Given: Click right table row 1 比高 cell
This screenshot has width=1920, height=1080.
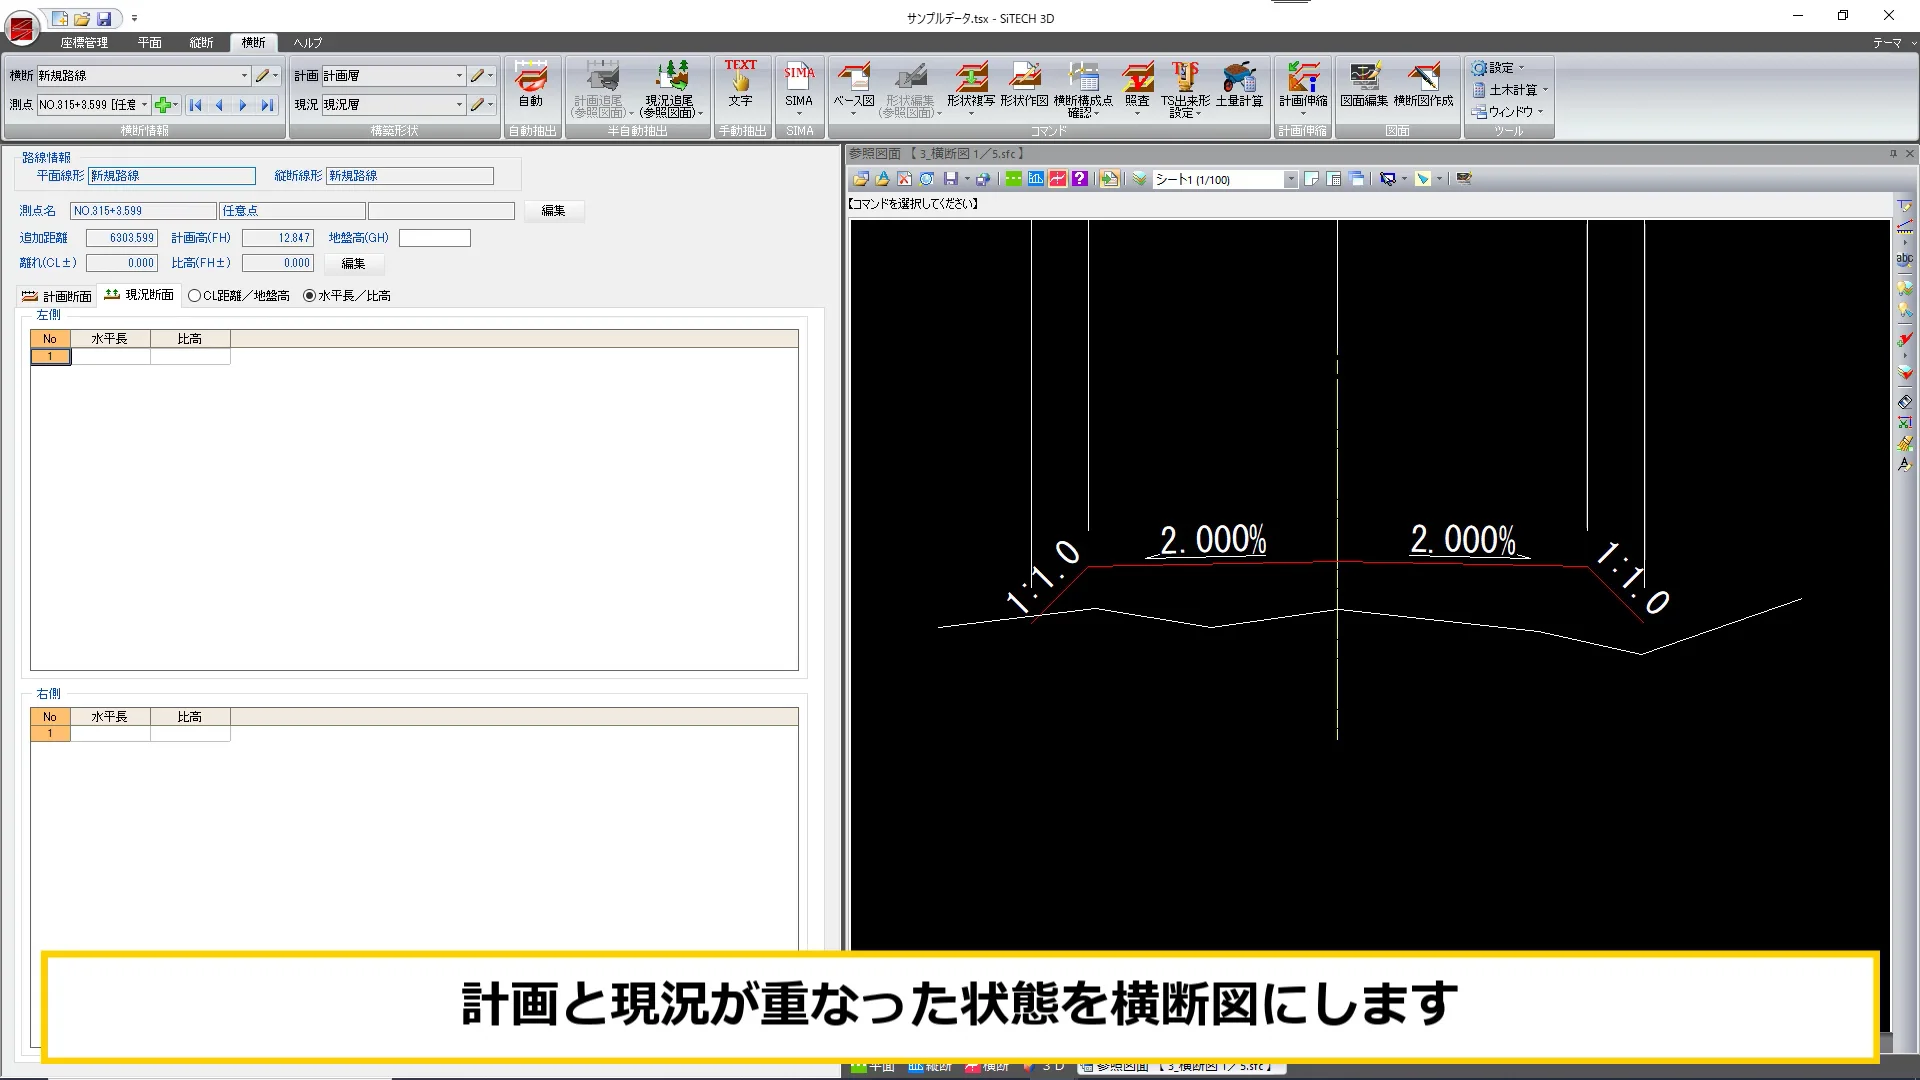Looking at the screenshot, I should click(x=190, y=734).
